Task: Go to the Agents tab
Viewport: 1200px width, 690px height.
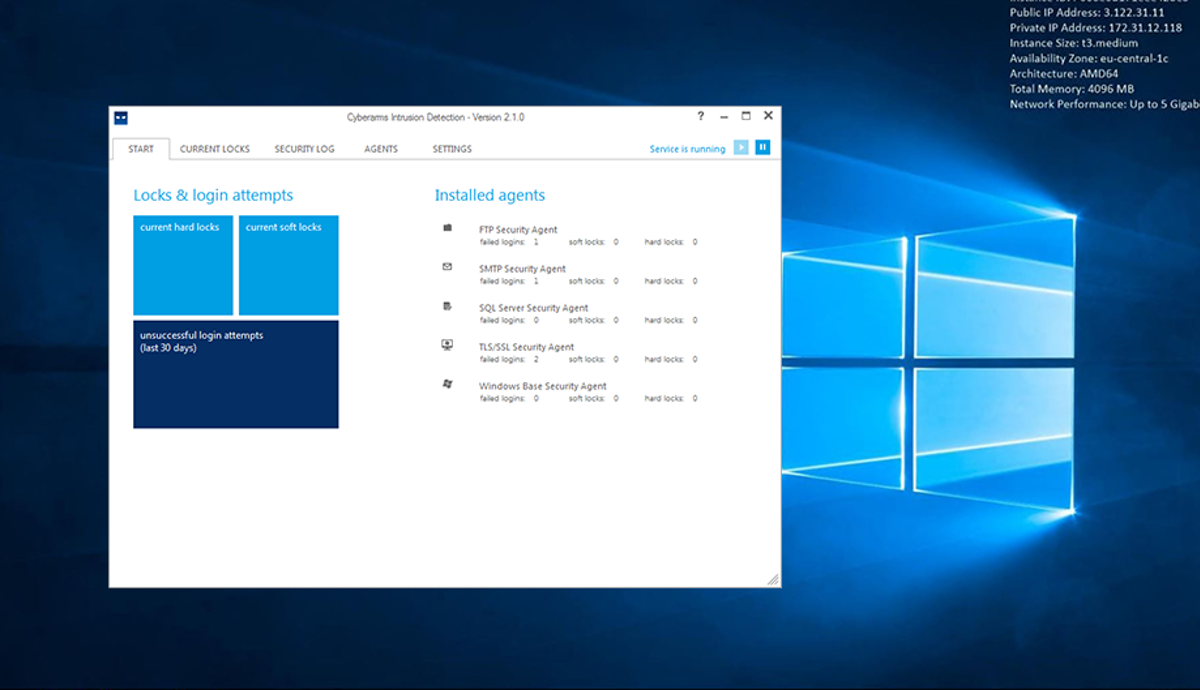Action: point(381,149)
